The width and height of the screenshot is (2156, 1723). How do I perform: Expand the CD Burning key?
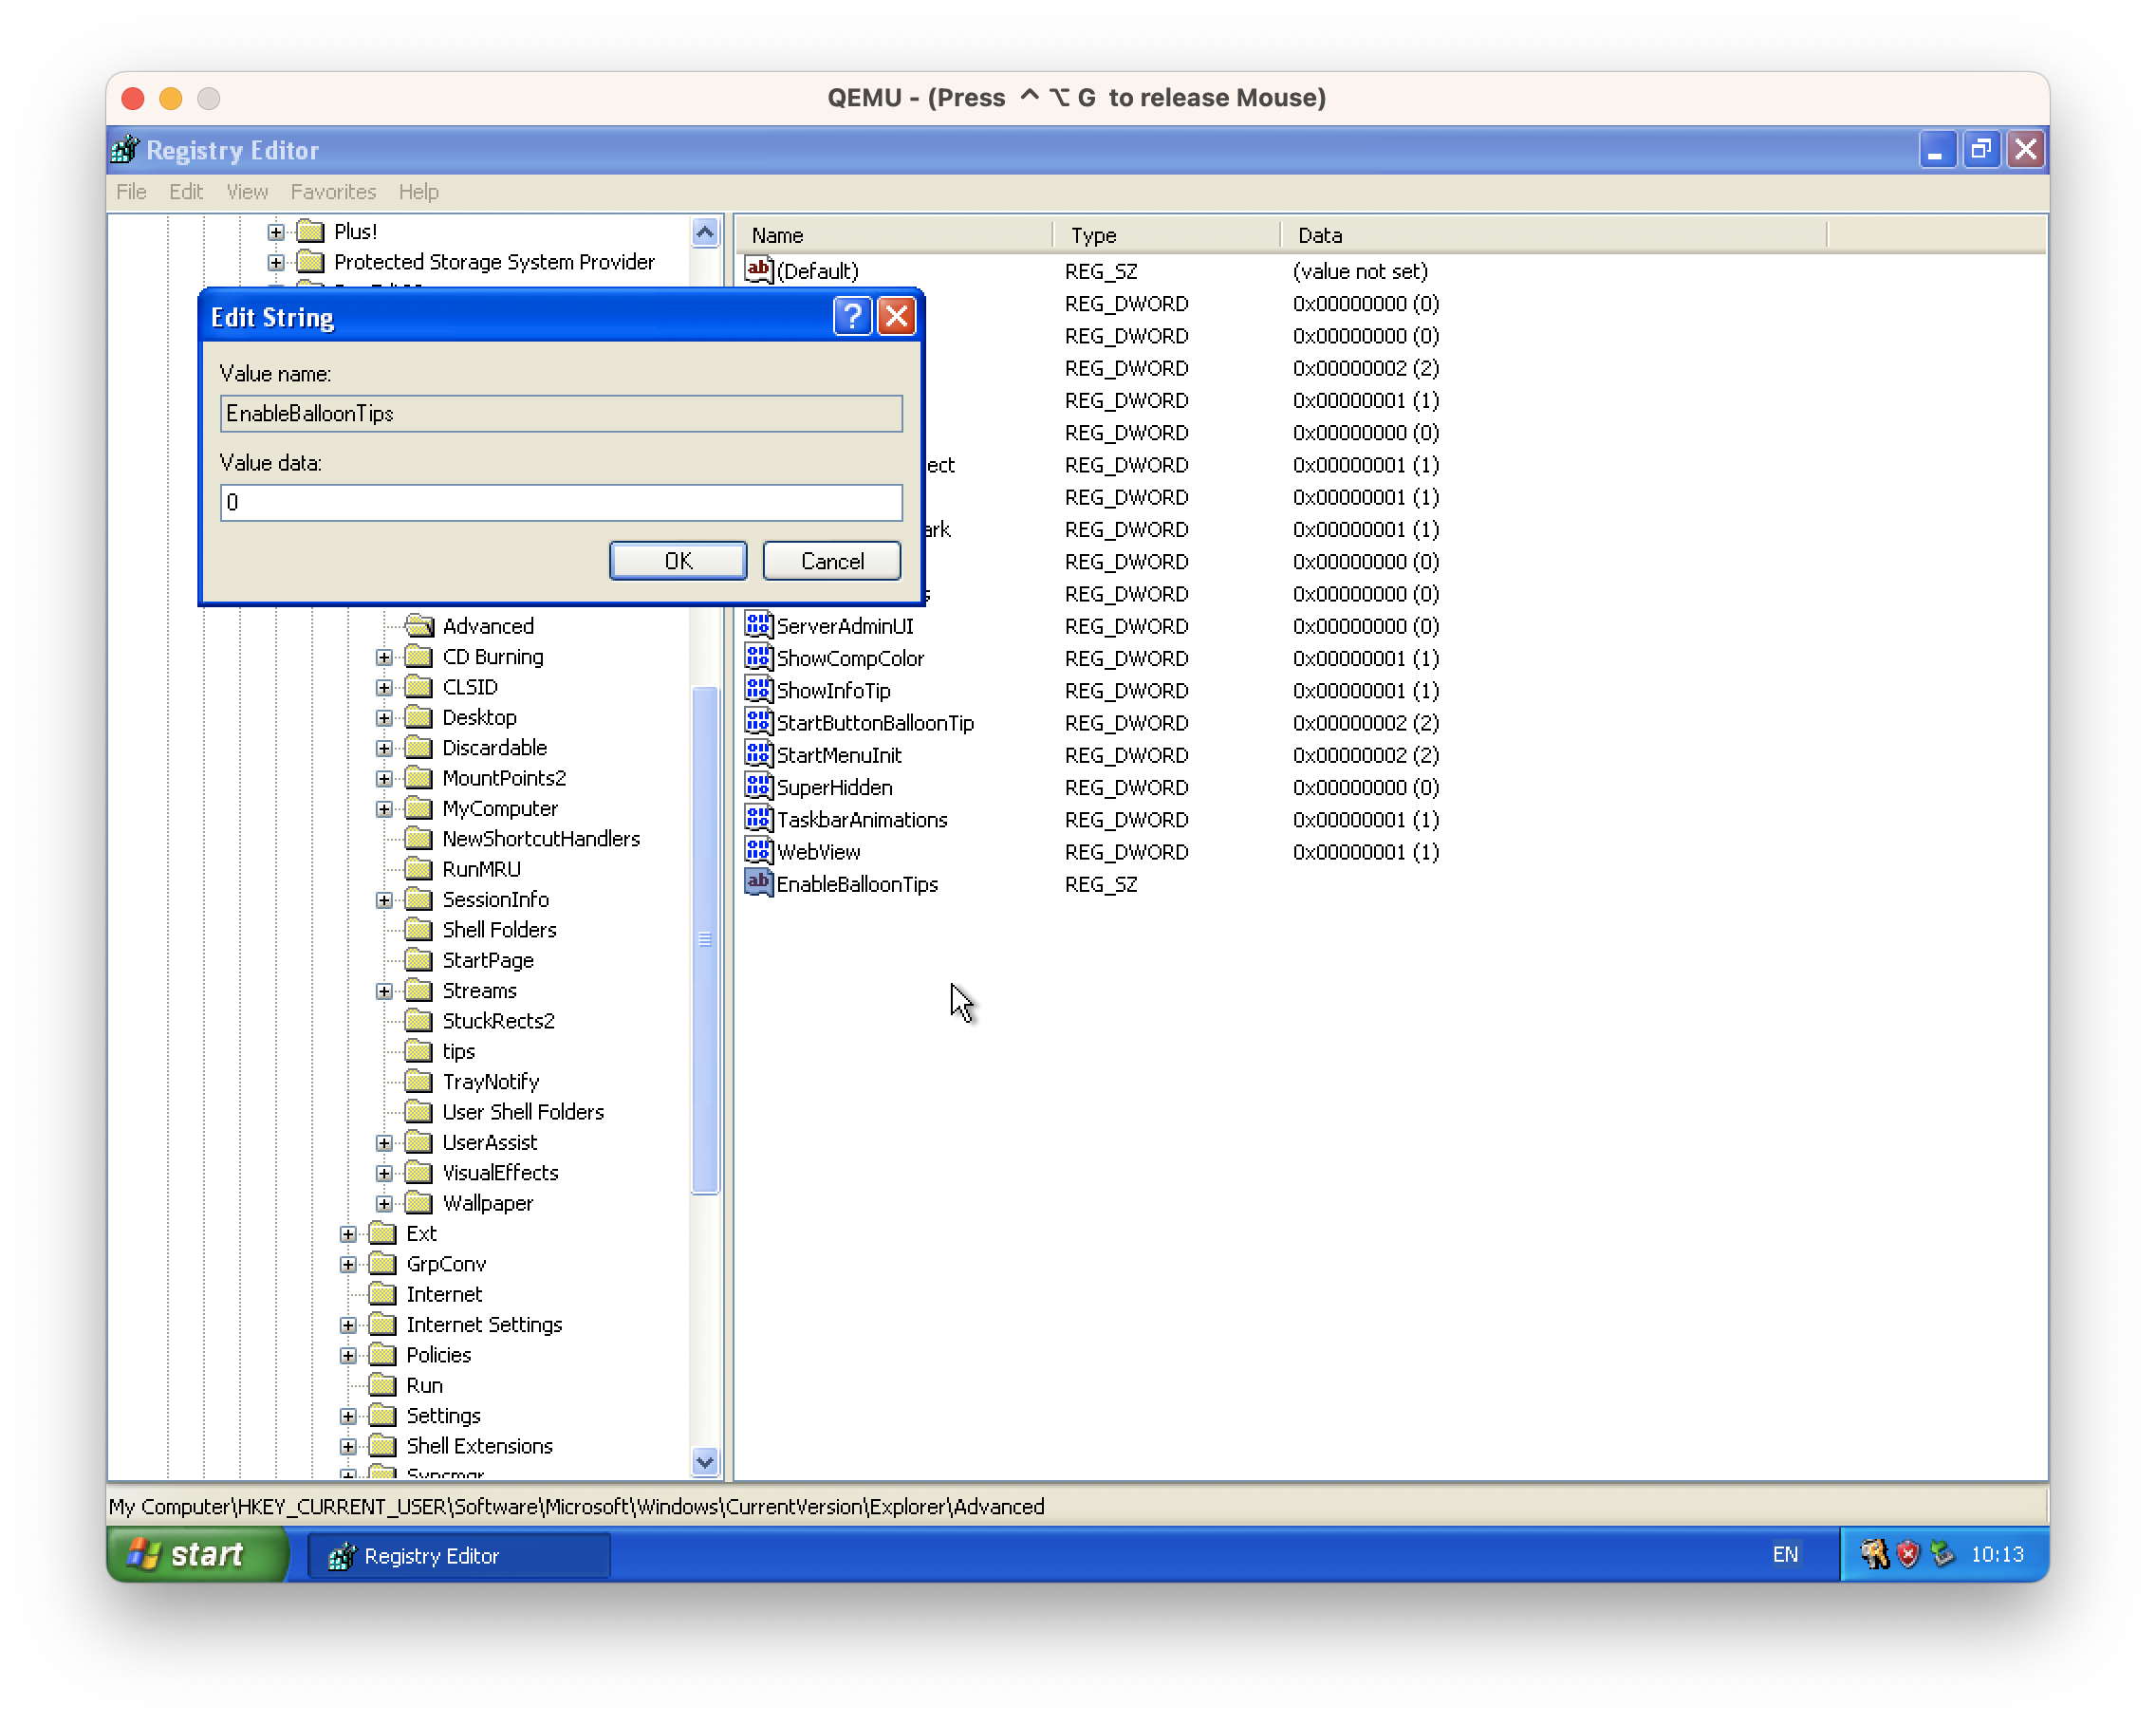point(384,657)
